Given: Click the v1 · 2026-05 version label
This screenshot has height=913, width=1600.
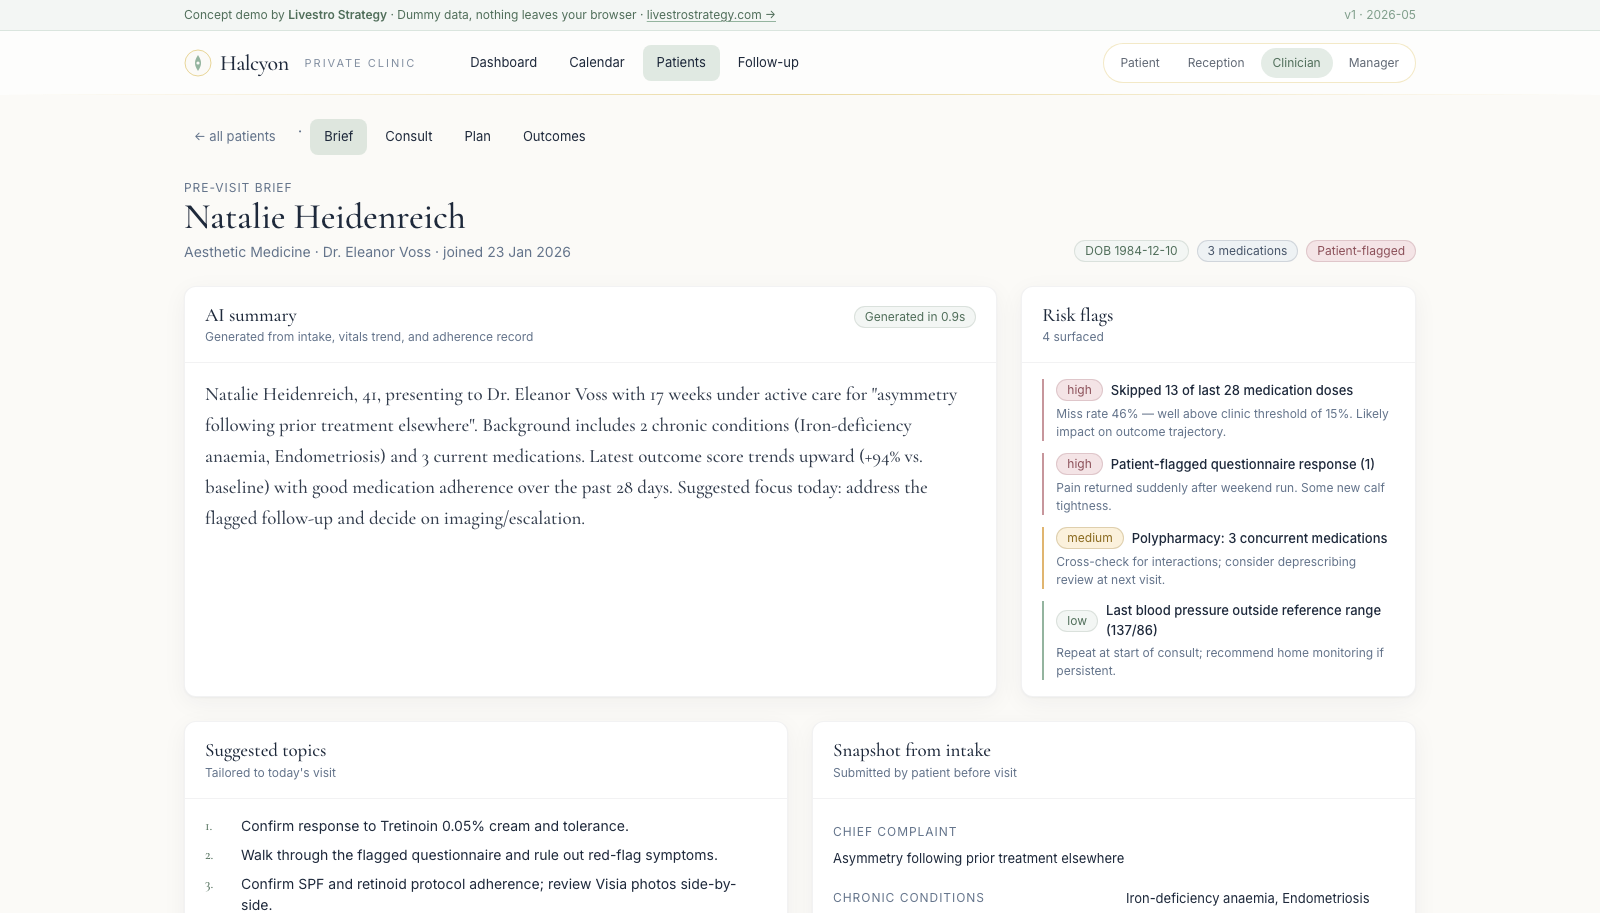Looking at the screenshot, I should pyautogui.click(x=1379, y=15).
